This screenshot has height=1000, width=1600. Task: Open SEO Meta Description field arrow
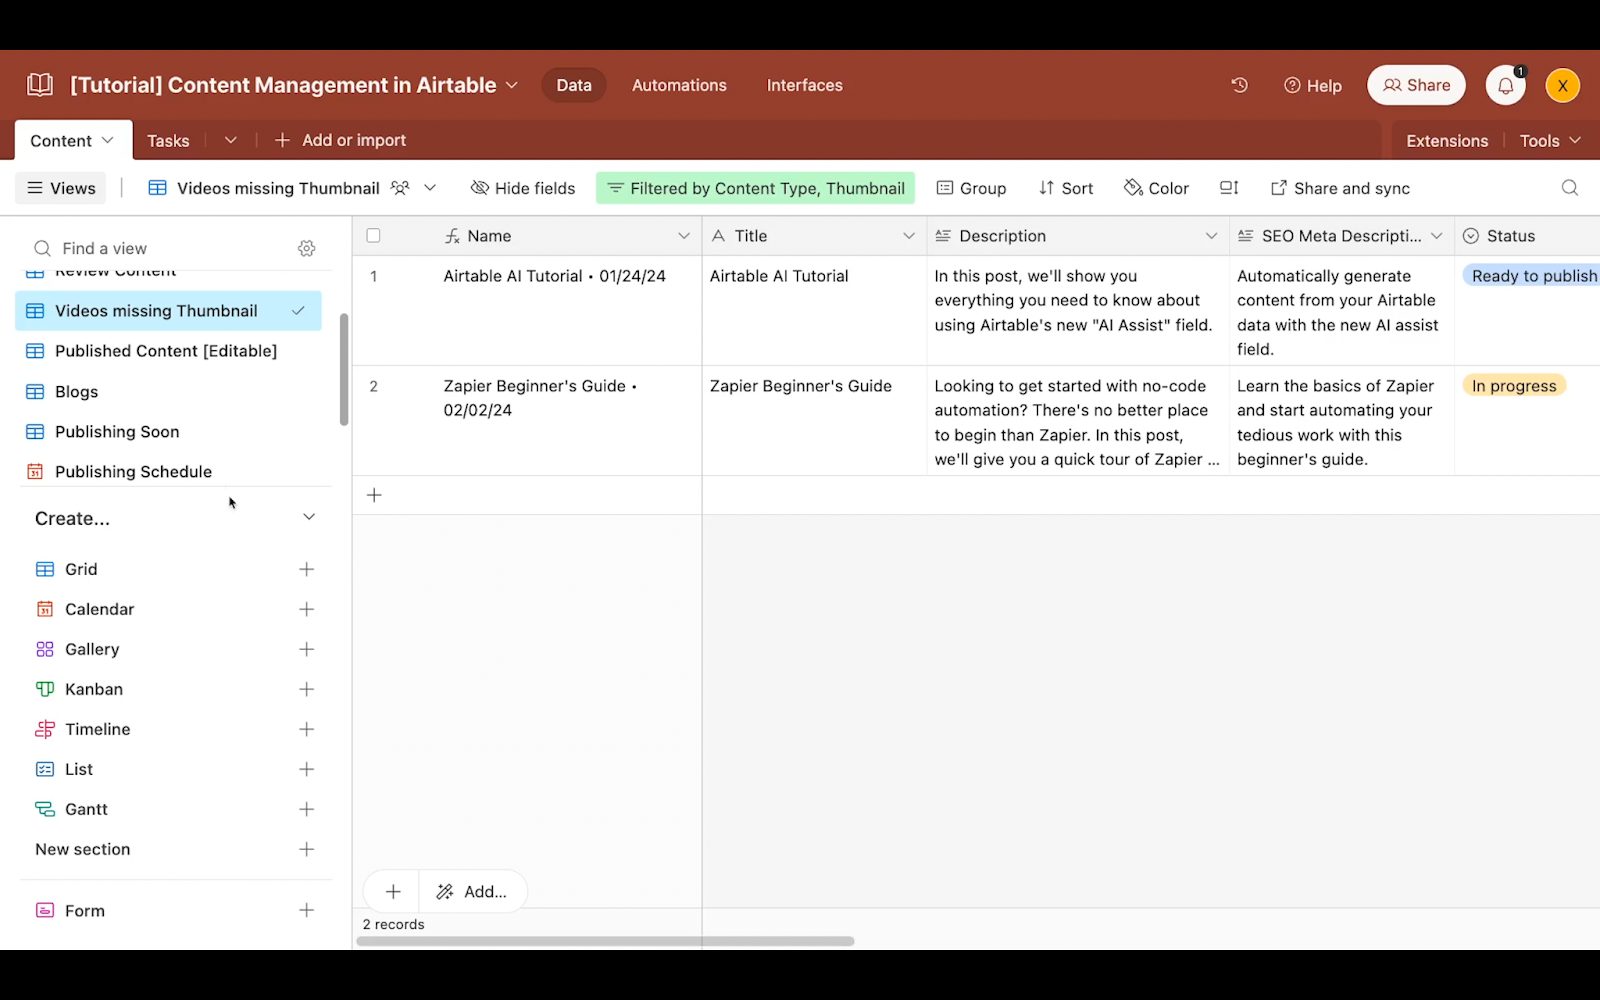tap(1437, 236)
